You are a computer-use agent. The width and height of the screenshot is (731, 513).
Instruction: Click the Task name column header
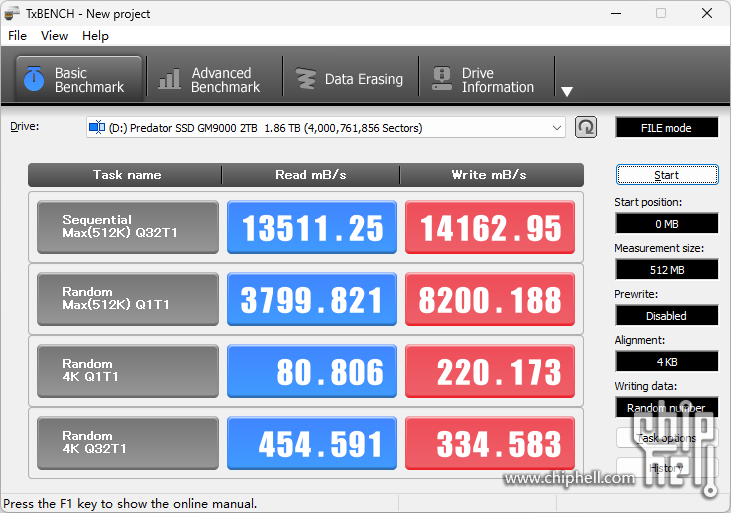[125, 175]
